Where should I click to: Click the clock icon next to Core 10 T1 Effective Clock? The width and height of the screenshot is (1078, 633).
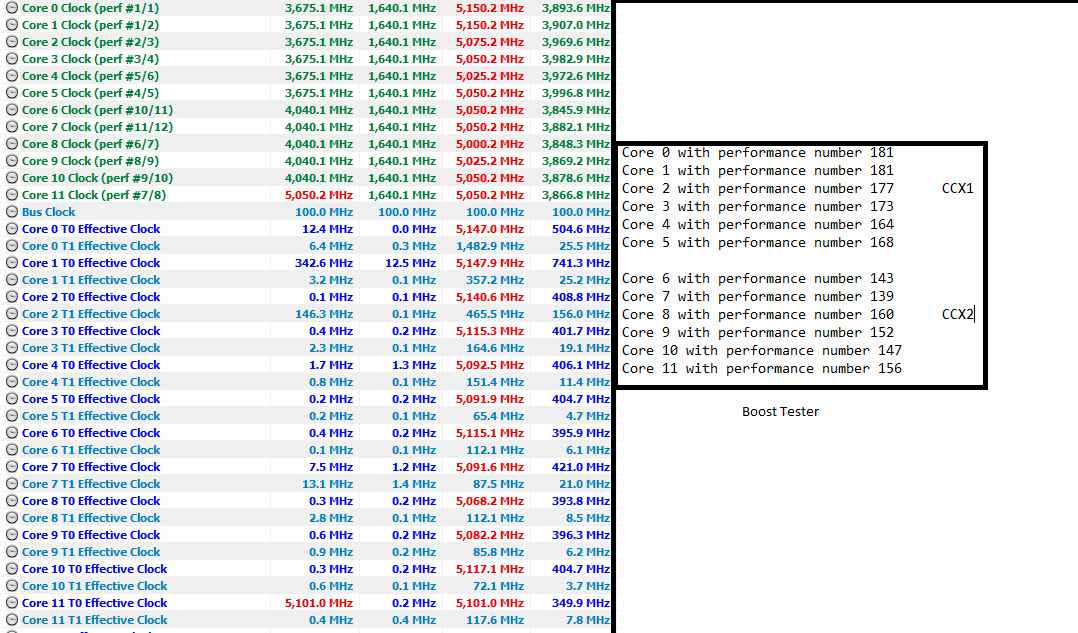pyautogui.click(x=11, y=585)
